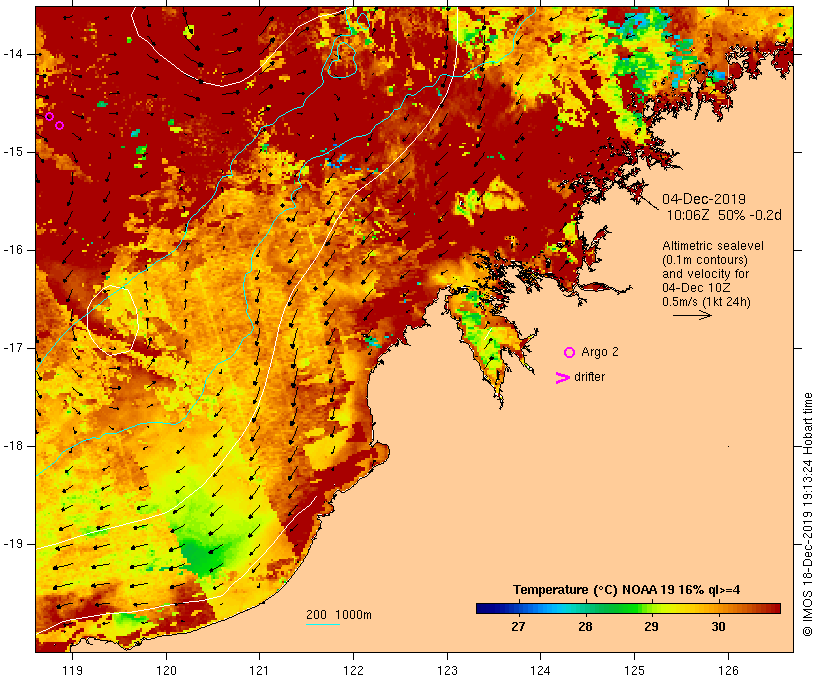The height and width of the screenshot is (680, 820).
Task: Click the '0.5m/s (1kt 24h)' text
Action: (x=706, y=302)
